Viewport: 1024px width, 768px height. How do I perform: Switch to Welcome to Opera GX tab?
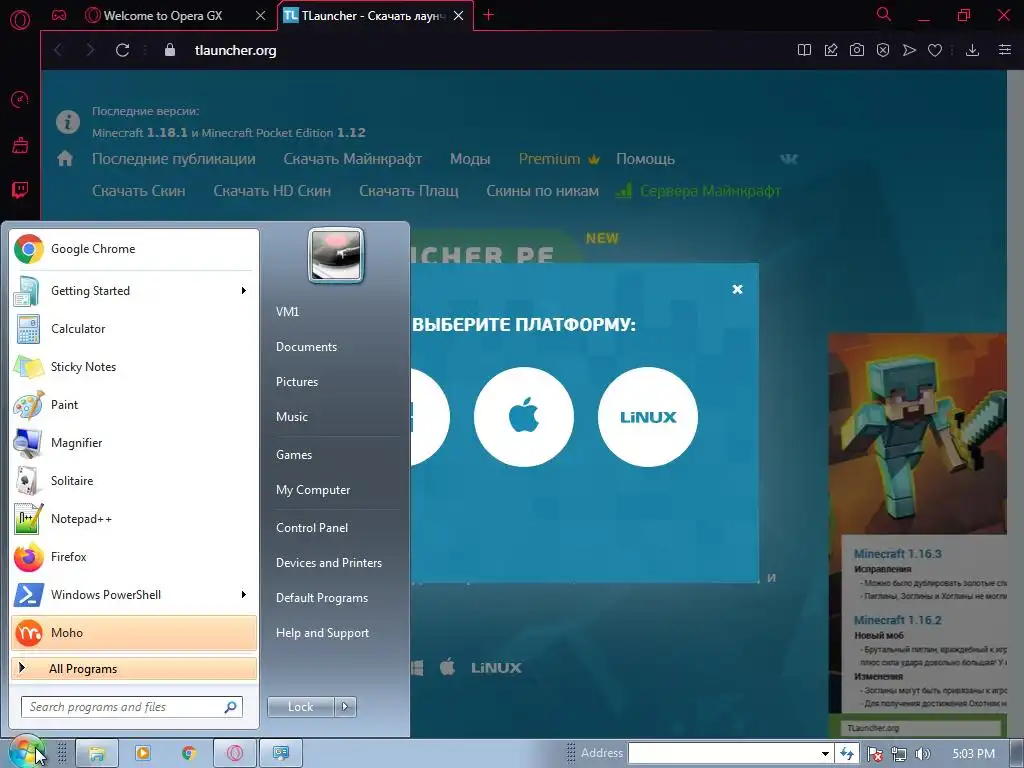[x=176, y=16]
